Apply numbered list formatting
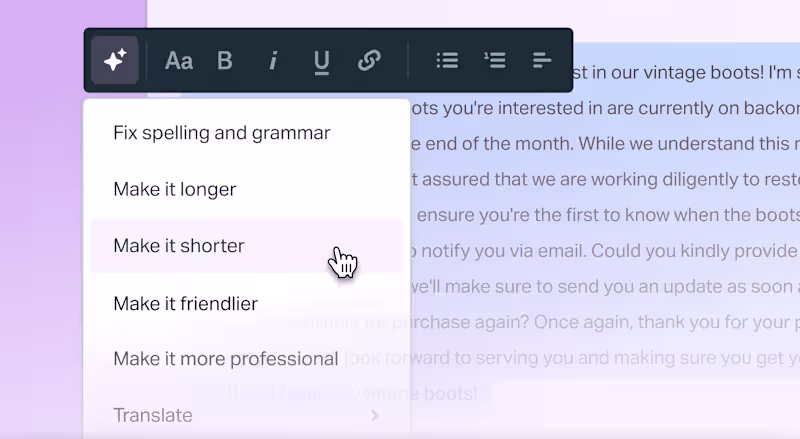The height and width of the screenshot is (439, 800). (x=494, y=60)
